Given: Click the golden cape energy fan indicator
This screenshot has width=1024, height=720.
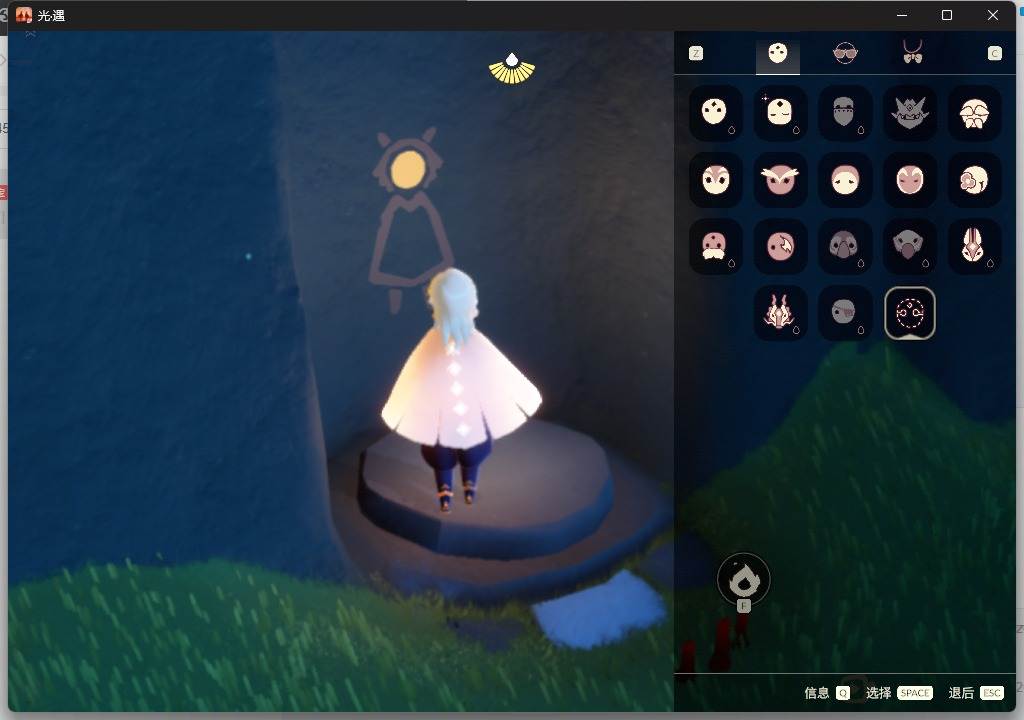Looking at the screenshot, I should tap(512, 69).
